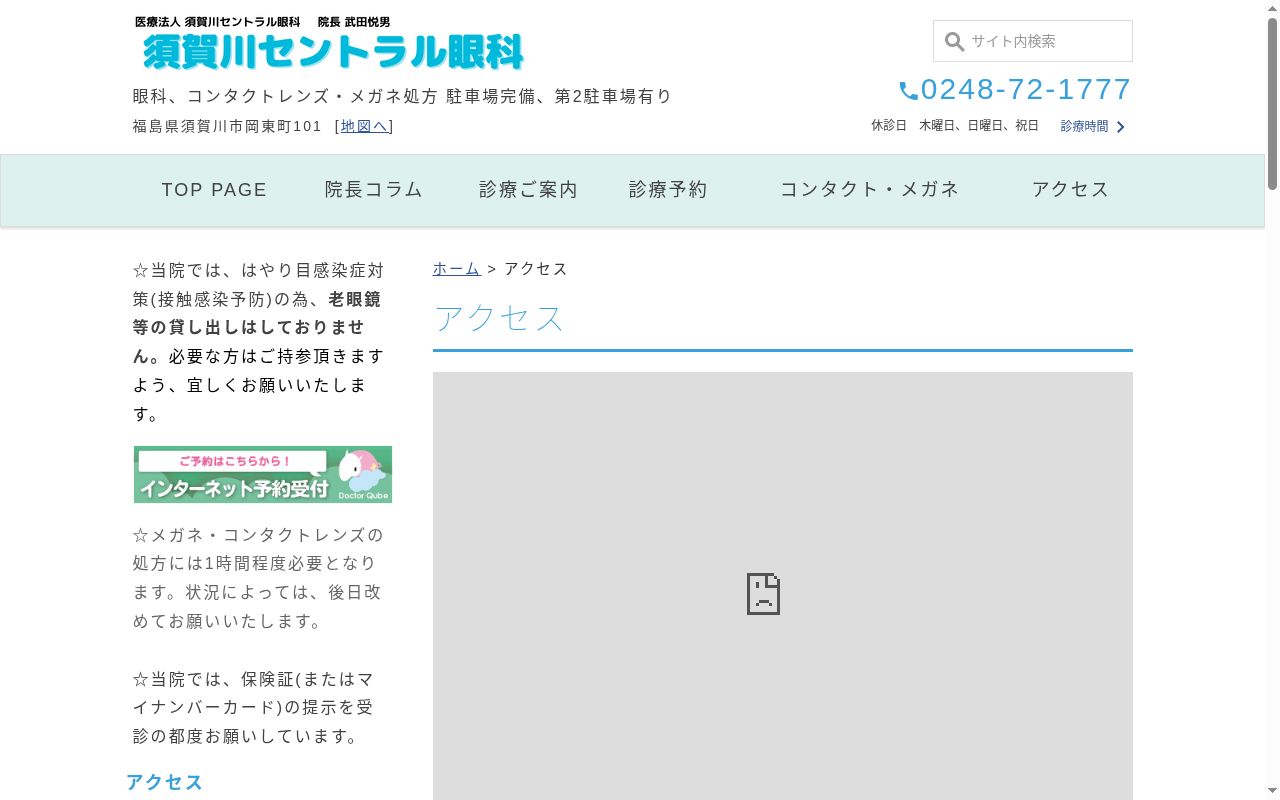The height and width of the screenshot is (800, 1280).
Task: Click the bold 老眼鏡等の貸し出し notice text
Action: coord(257,327)
